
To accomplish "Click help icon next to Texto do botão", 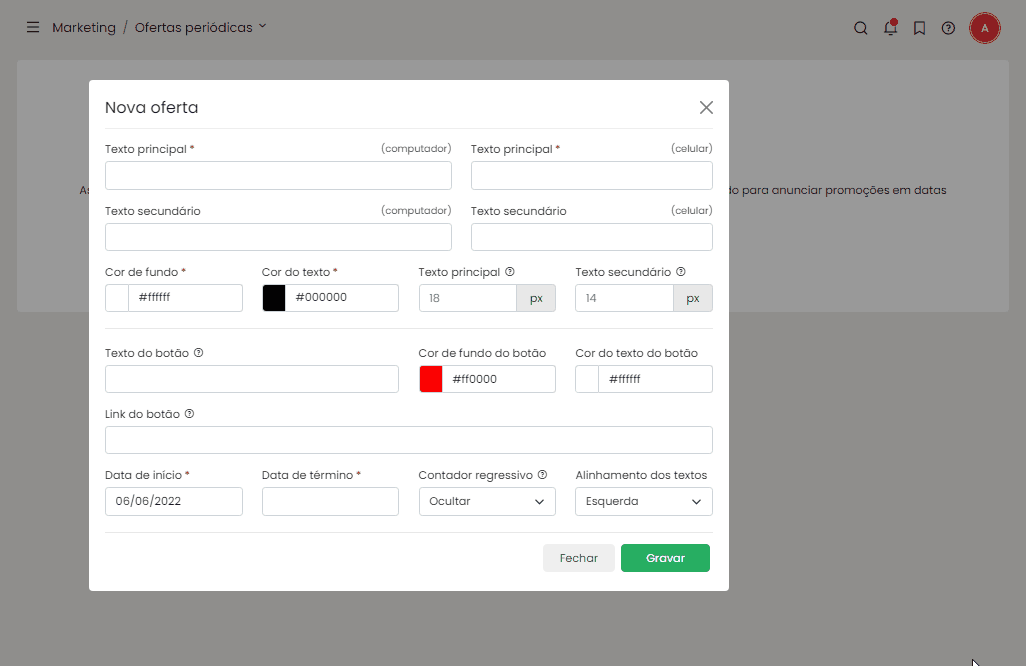I will tap(198, 353).
